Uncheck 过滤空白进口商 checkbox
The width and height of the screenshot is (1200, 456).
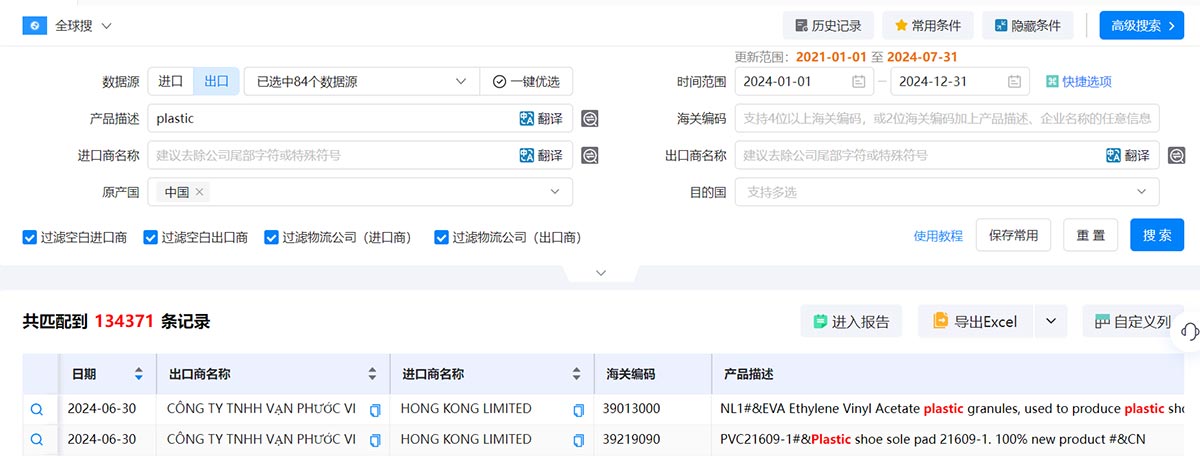click(x=30, y=238)
